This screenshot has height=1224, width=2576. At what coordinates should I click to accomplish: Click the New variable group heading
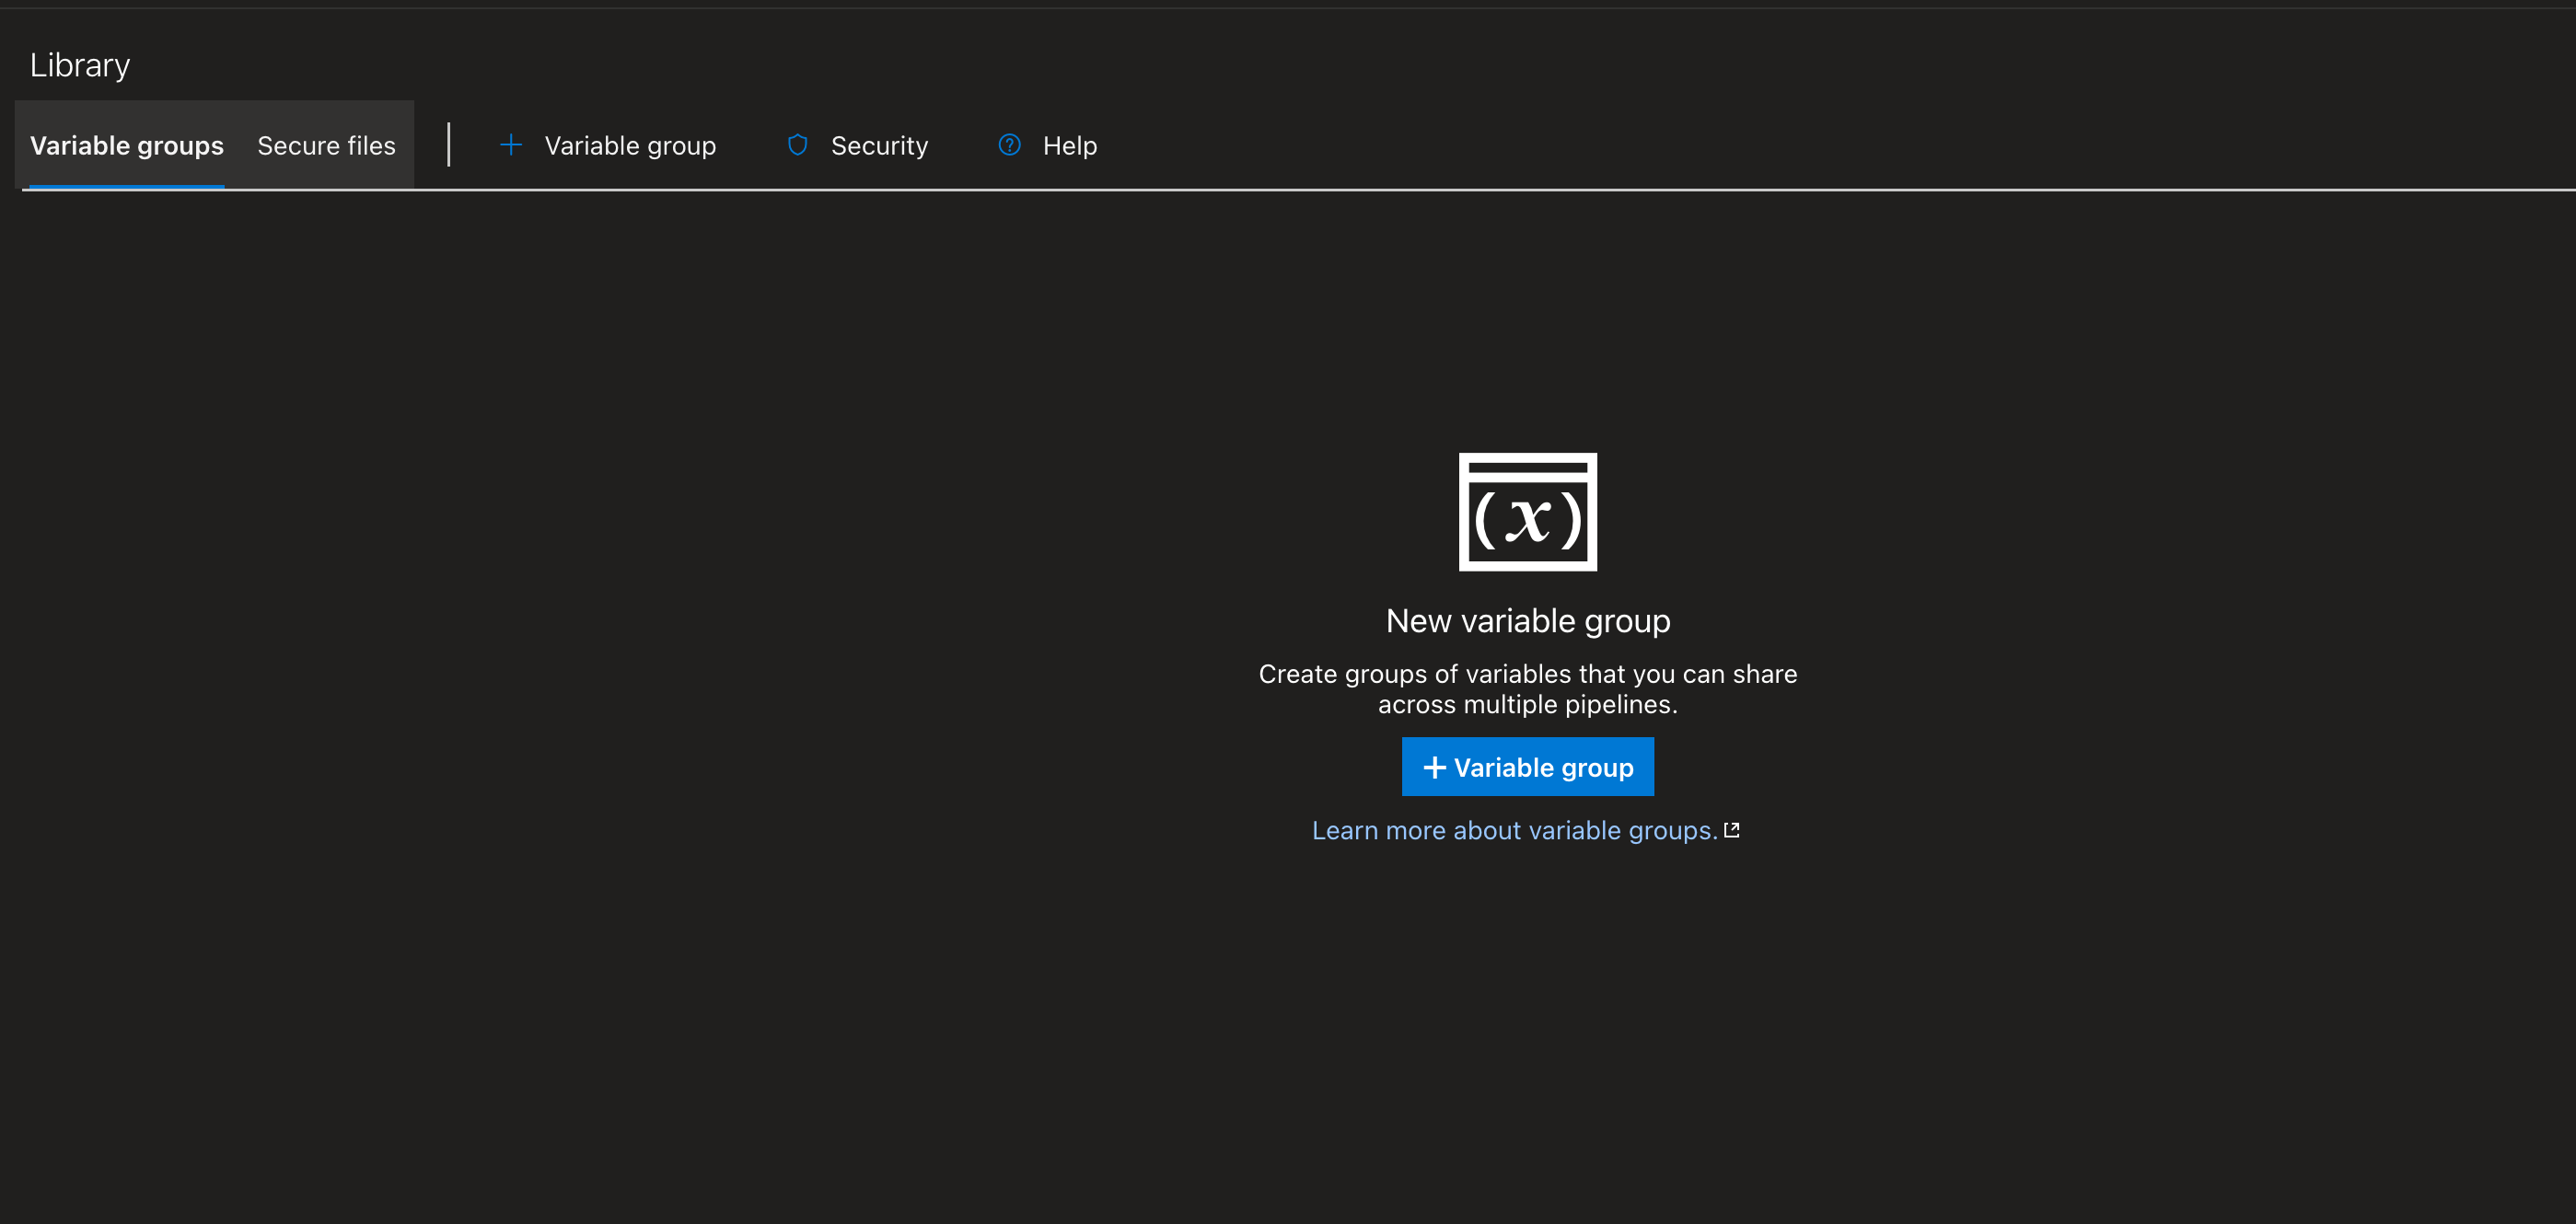1527,621
